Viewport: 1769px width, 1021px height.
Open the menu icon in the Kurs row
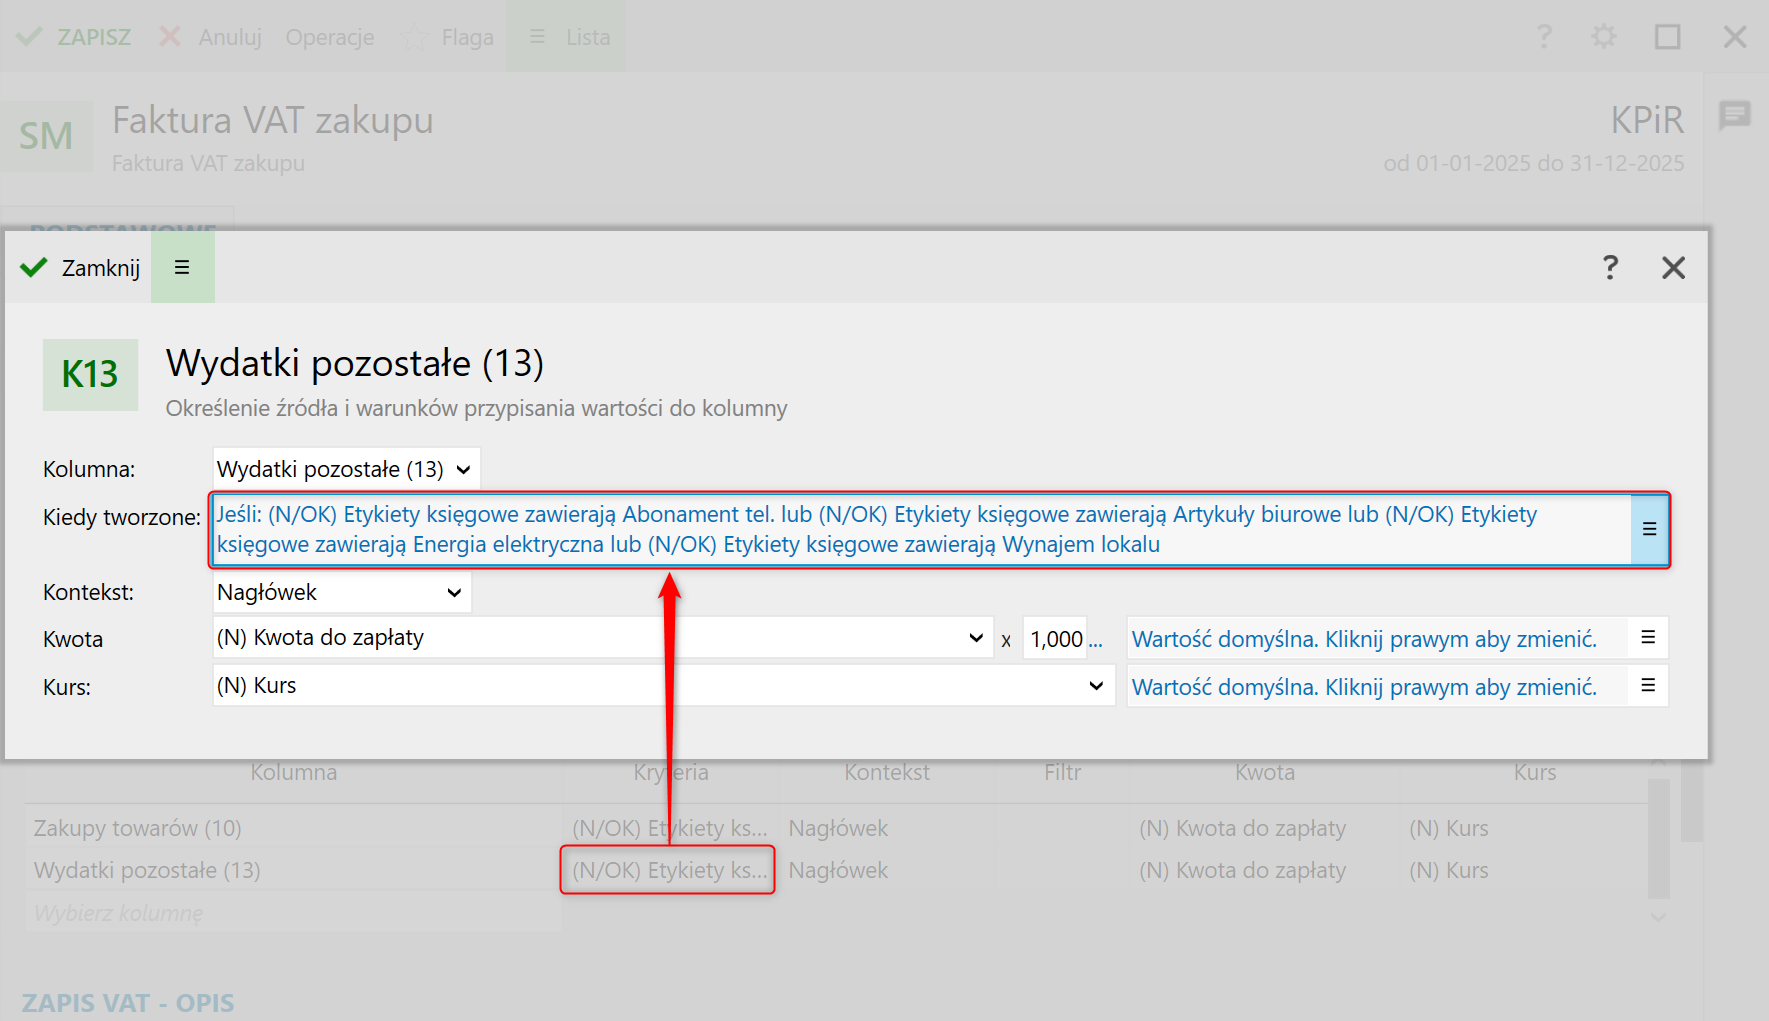click(1648, 686)
